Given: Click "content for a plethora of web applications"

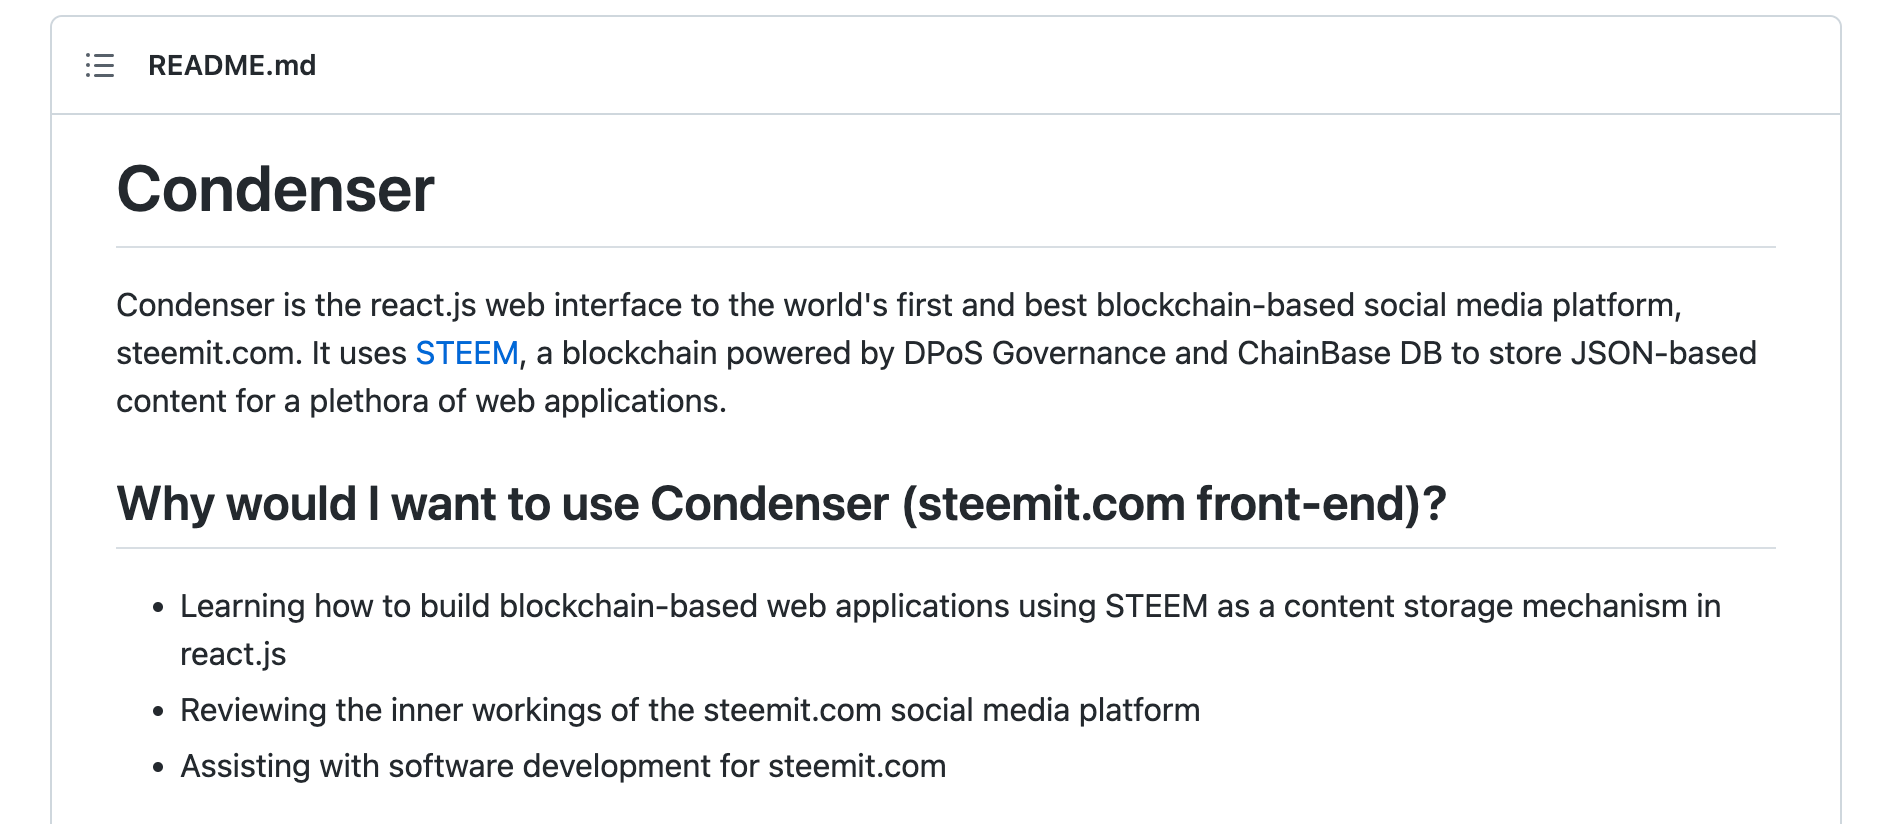Looking at the screenshot, I should 421,401.
